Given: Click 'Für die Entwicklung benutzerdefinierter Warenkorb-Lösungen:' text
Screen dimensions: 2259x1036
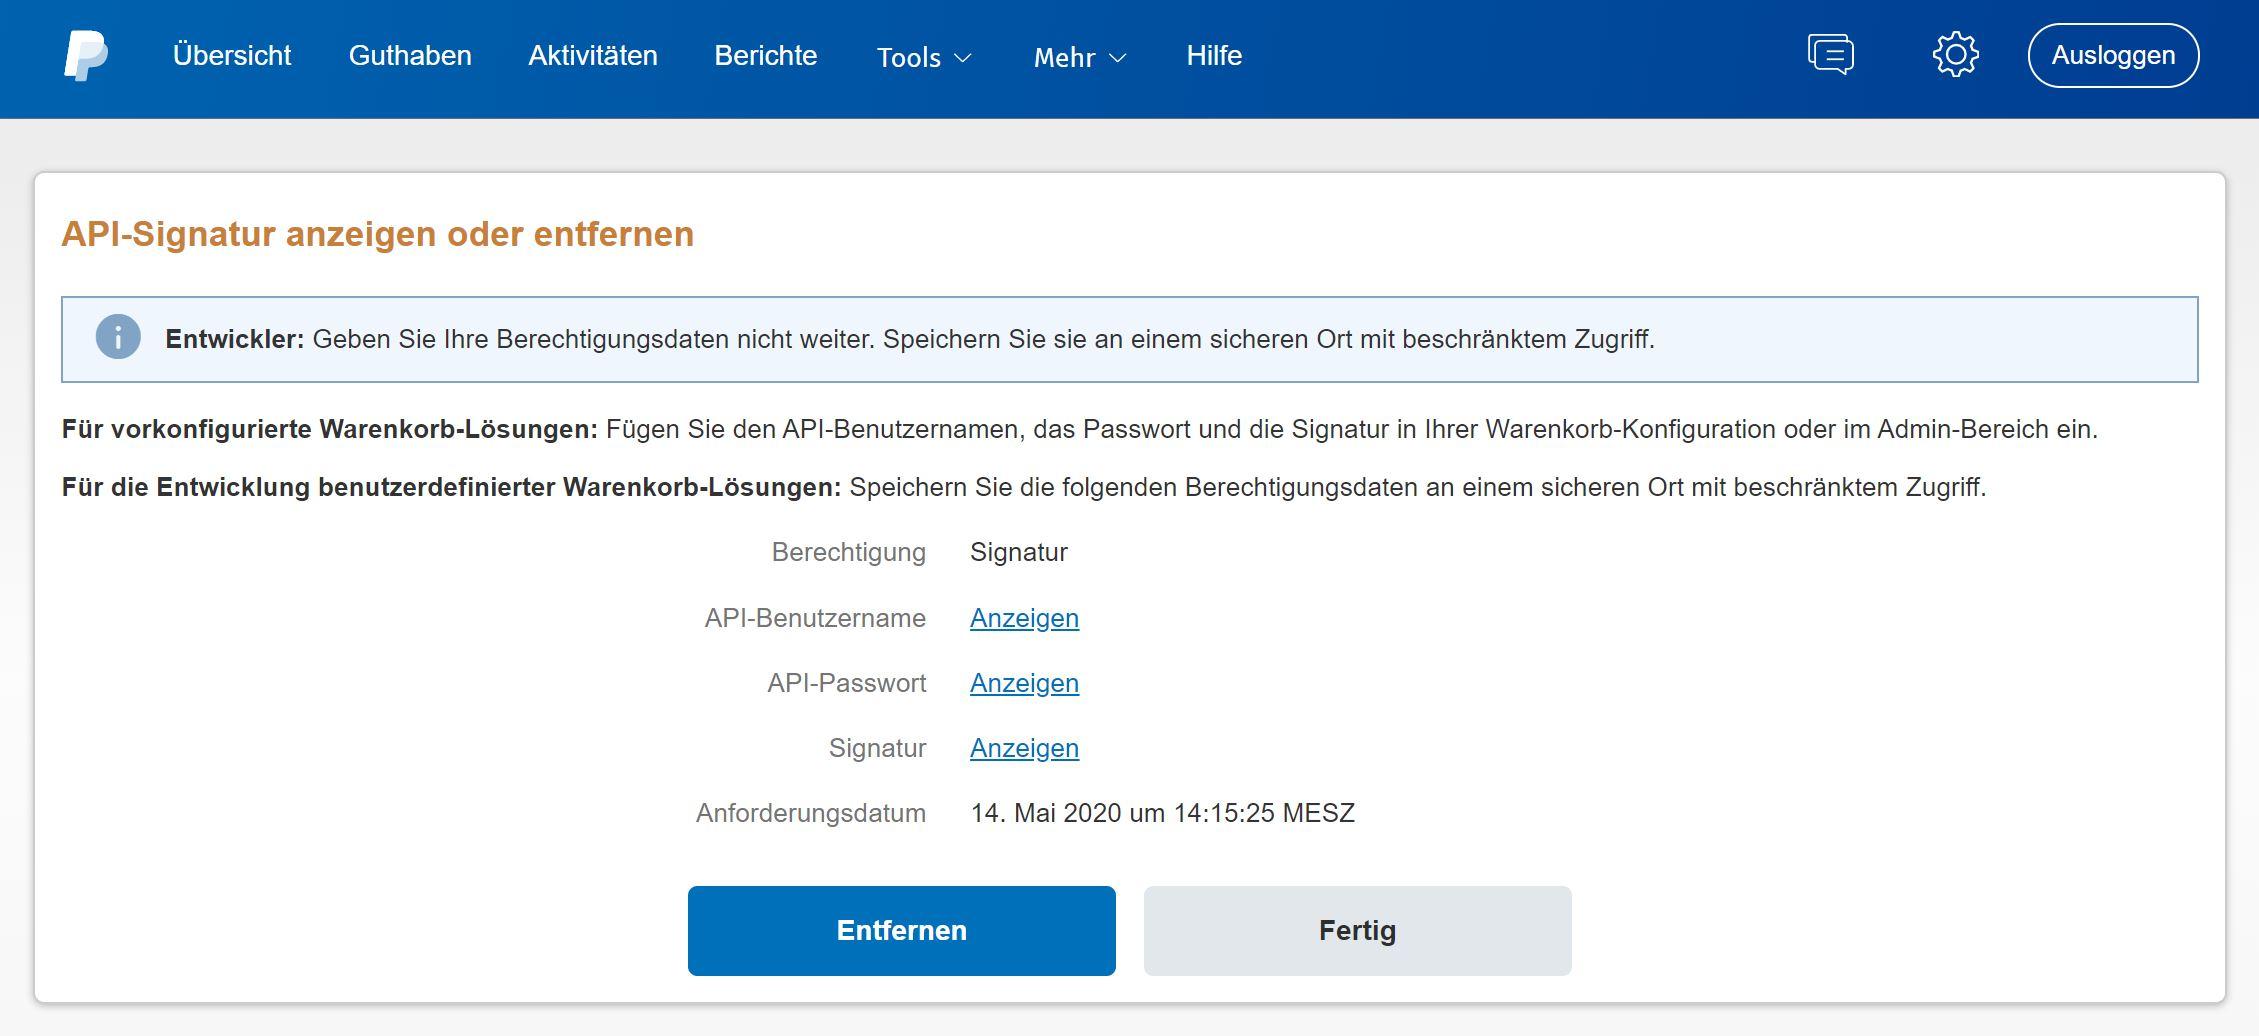Looking at the screenshot, I should 452,487.
